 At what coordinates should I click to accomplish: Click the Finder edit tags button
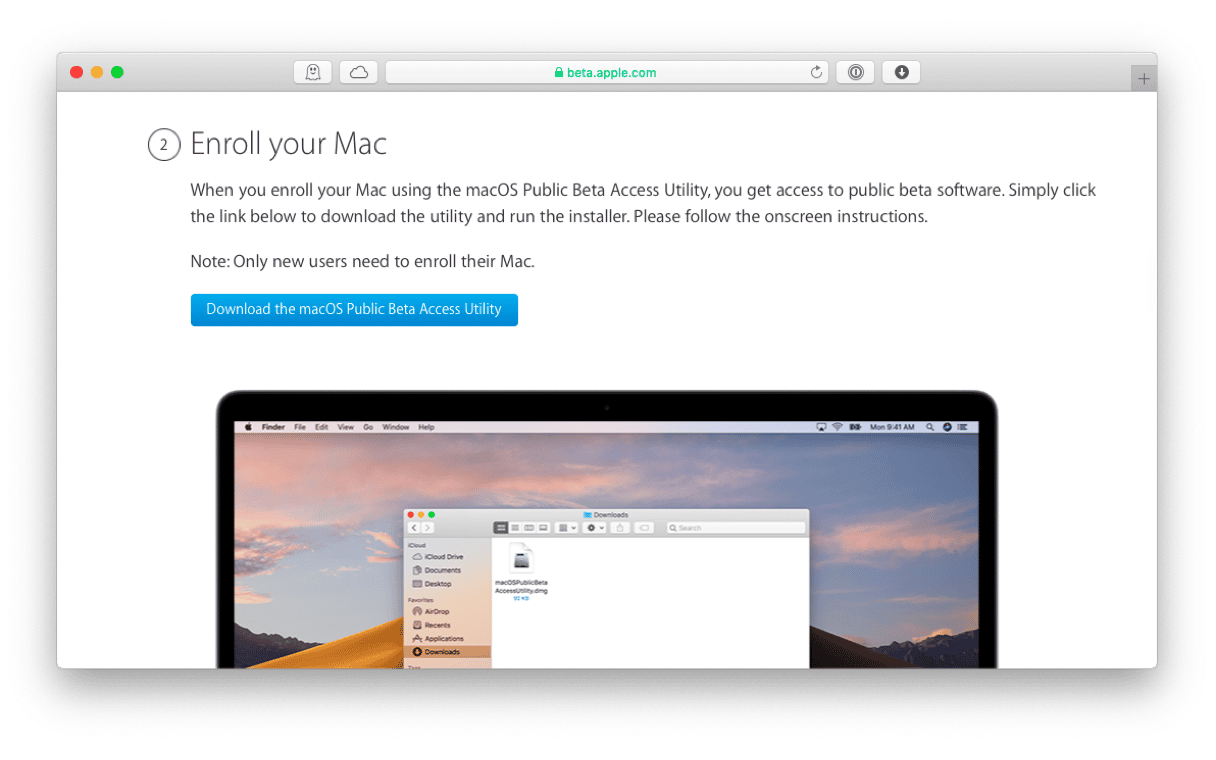click(644, 528)
